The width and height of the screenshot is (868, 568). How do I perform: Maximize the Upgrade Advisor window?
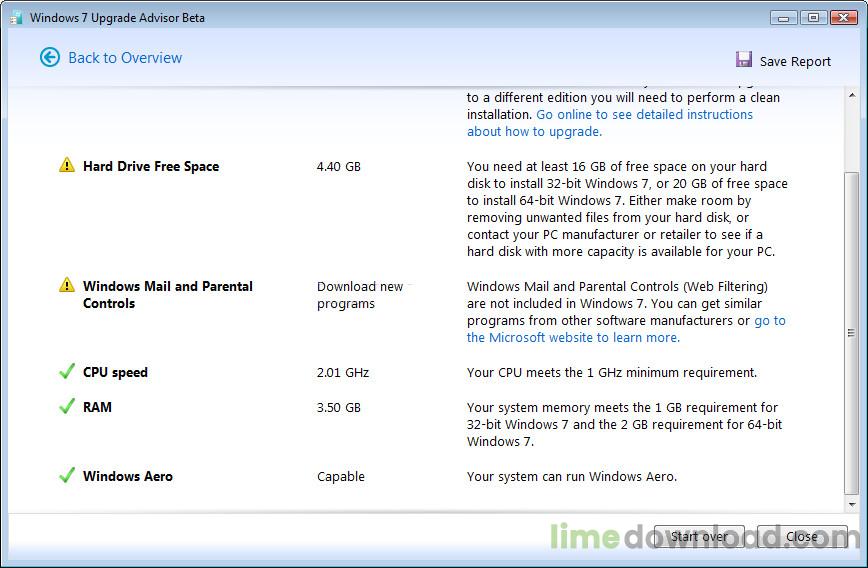tap(813, 18)
